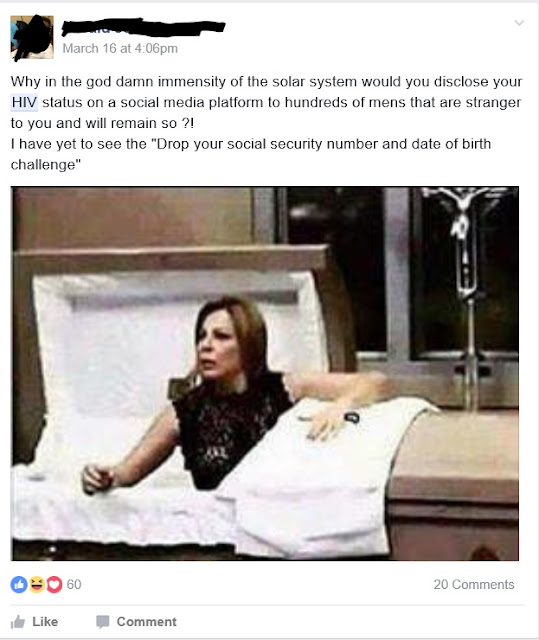Click the post text beginning "Why in the"

pos(266,102)
